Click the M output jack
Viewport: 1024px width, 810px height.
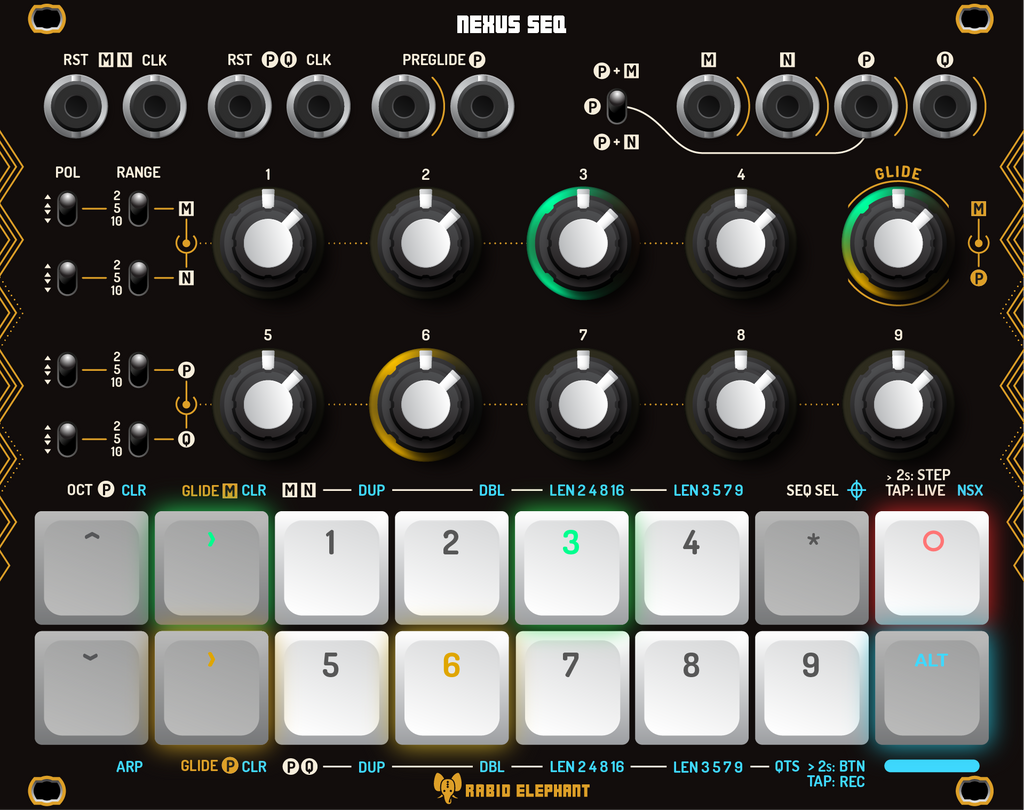[709, 106]
